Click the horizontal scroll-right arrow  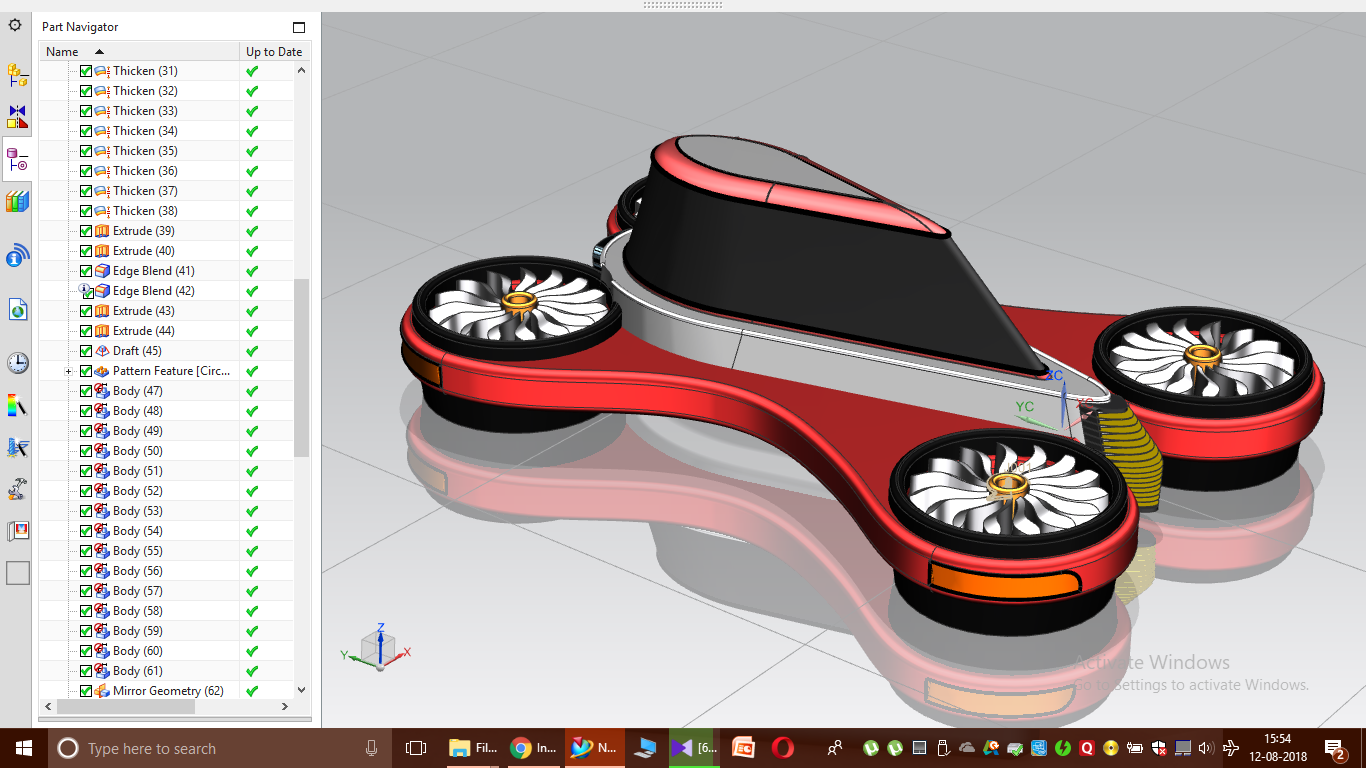[284, 706]
